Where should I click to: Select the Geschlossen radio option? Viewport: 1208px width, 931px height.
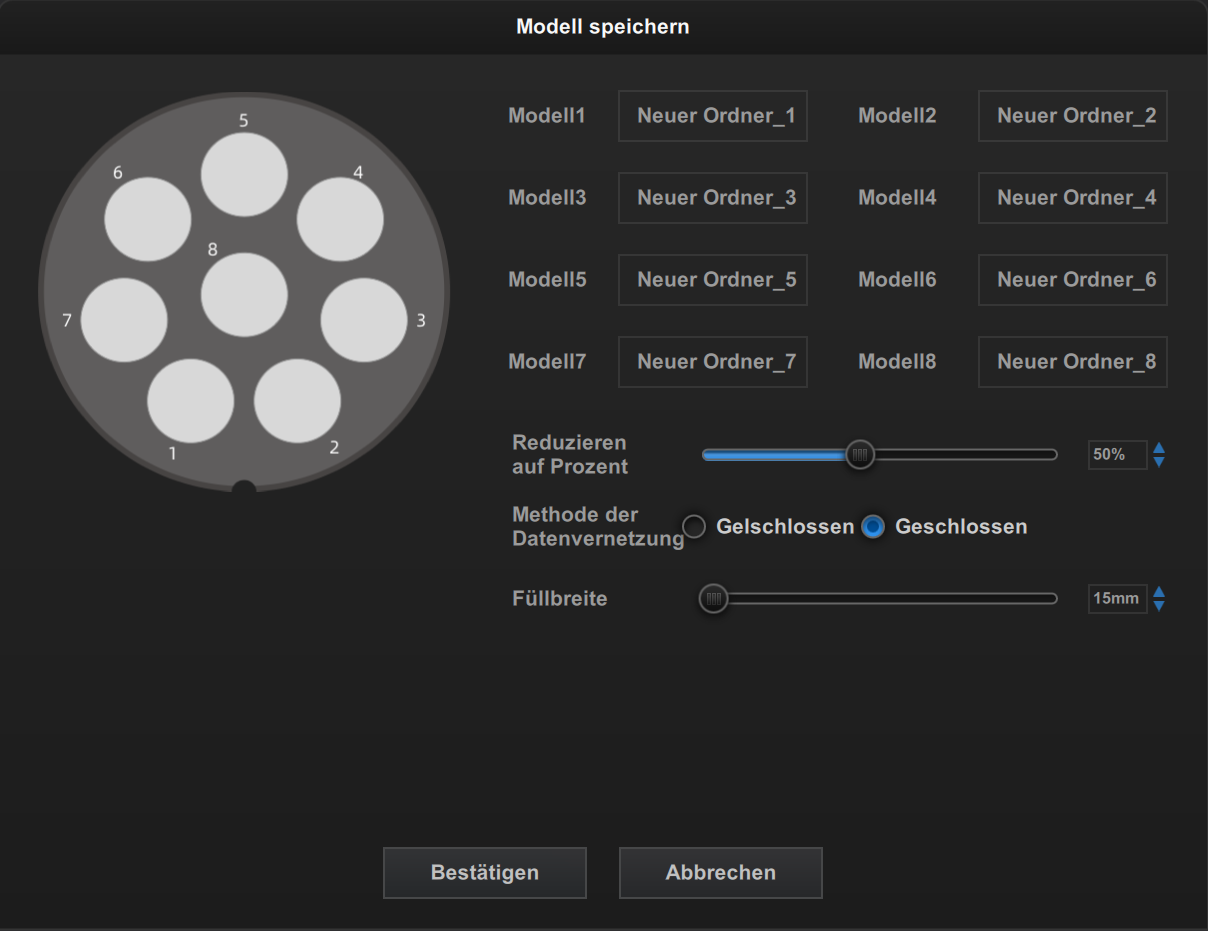tap(873, 526)
